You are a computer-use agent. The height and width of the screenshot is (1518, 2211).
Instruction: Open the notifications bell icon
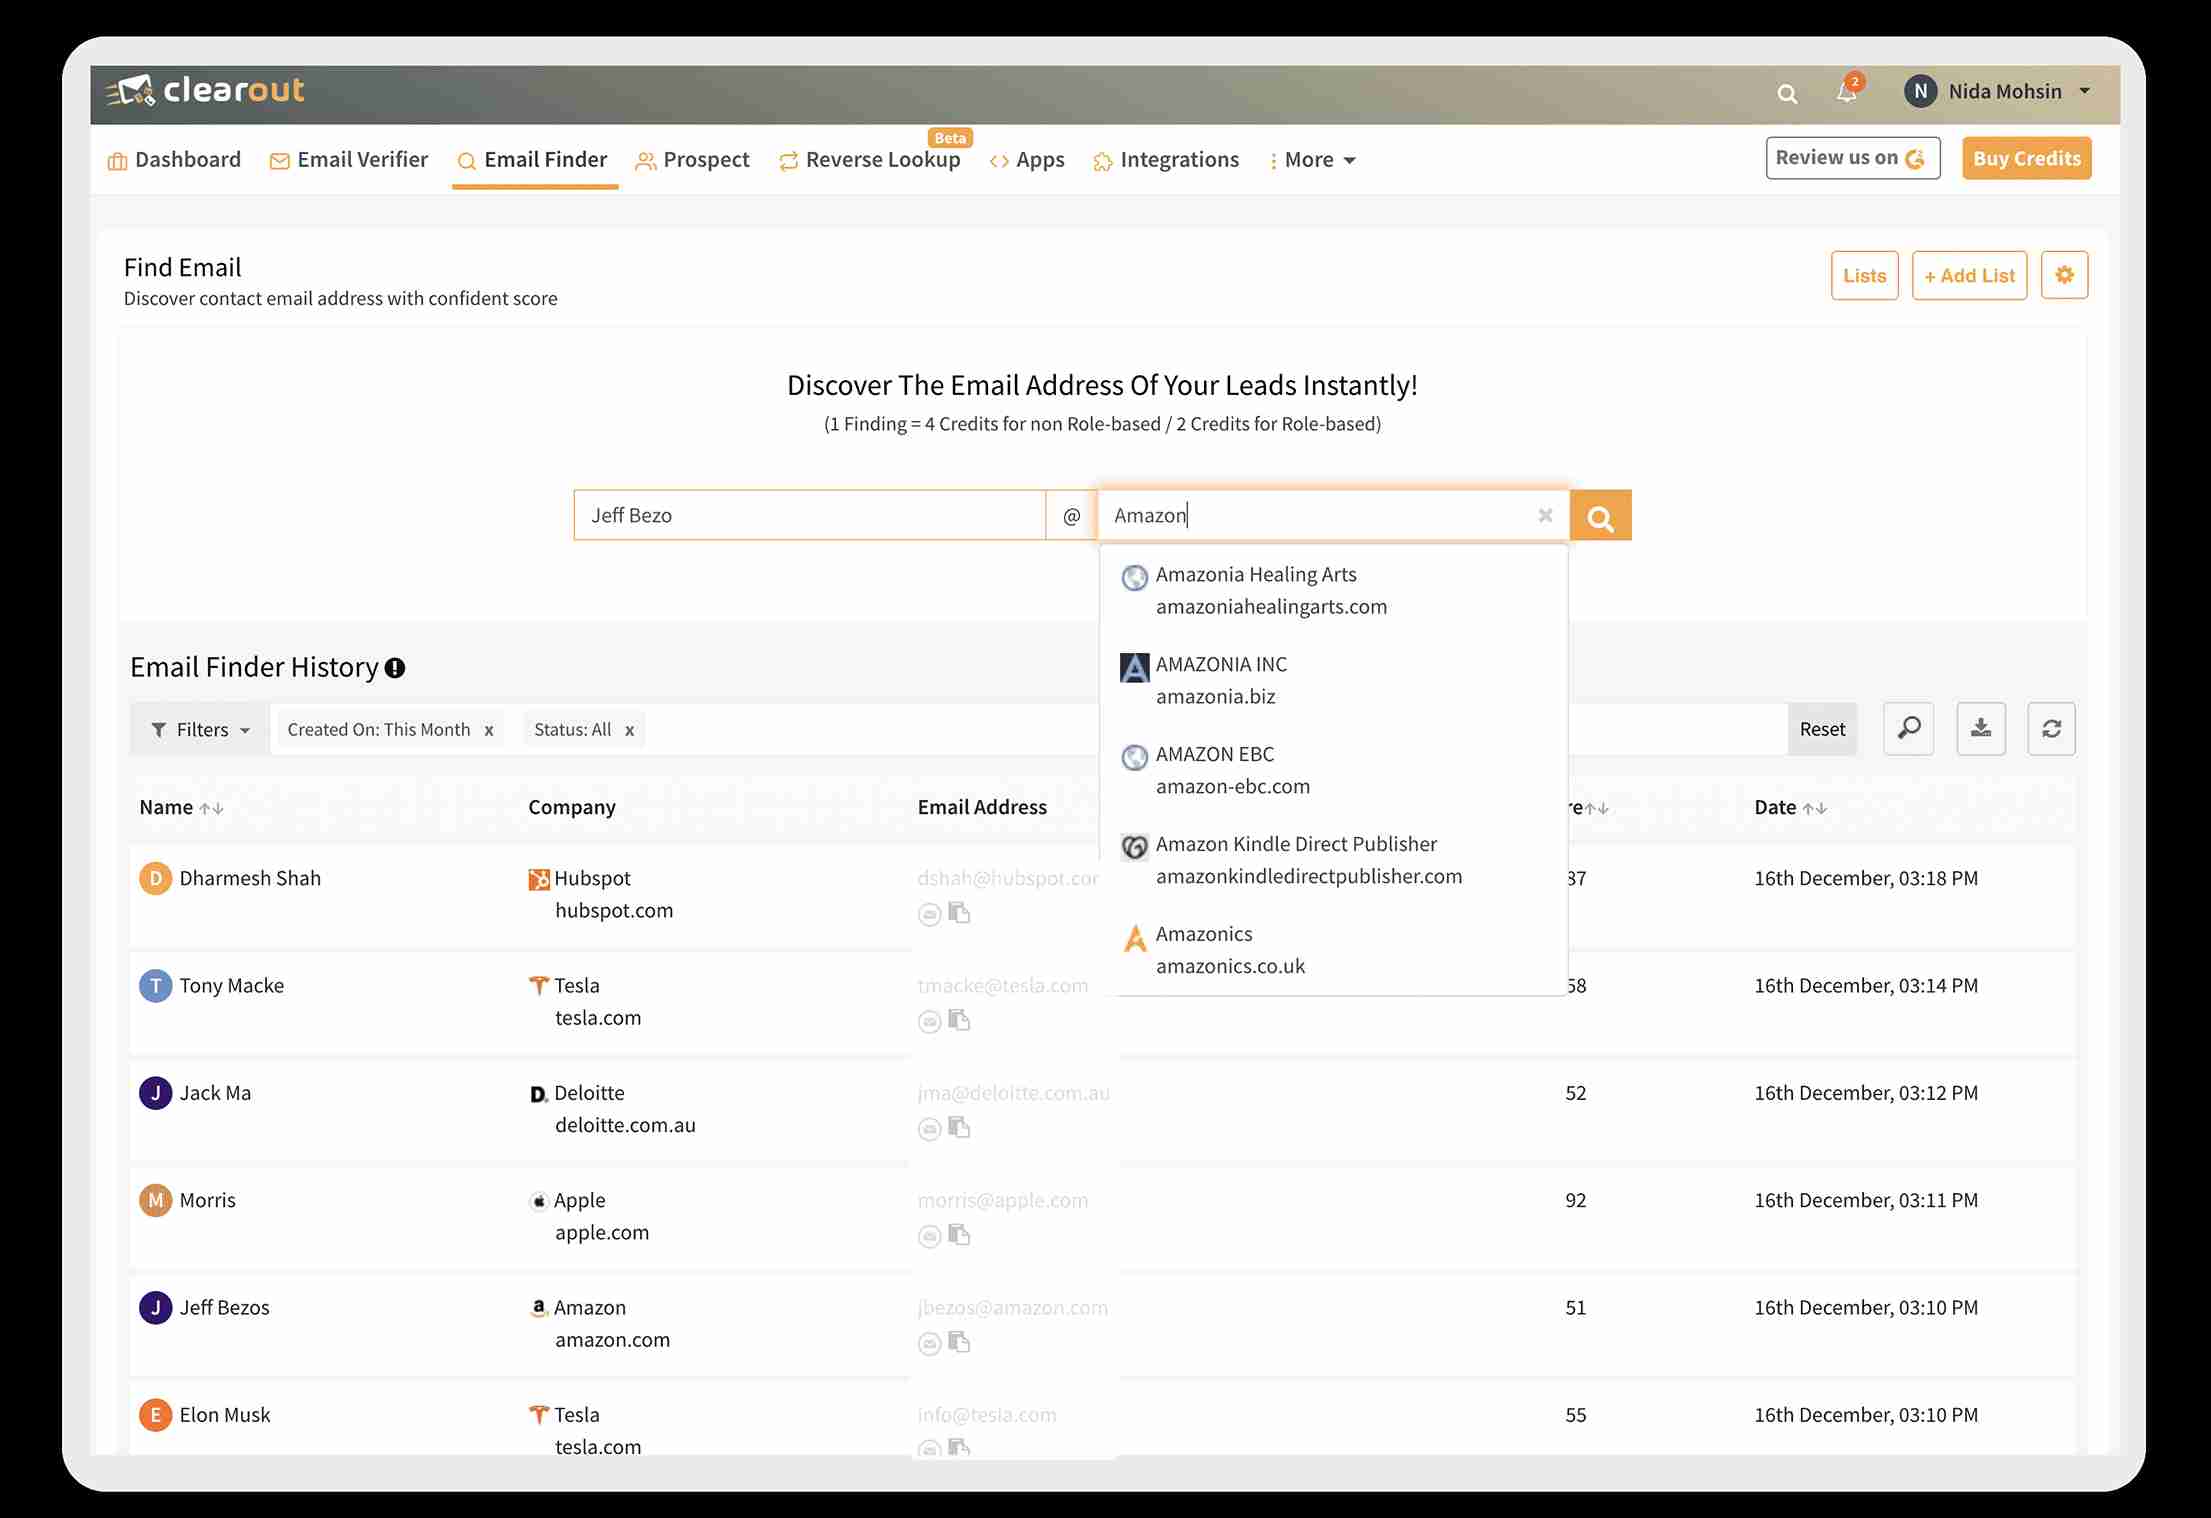click(x=1846, y=92)
